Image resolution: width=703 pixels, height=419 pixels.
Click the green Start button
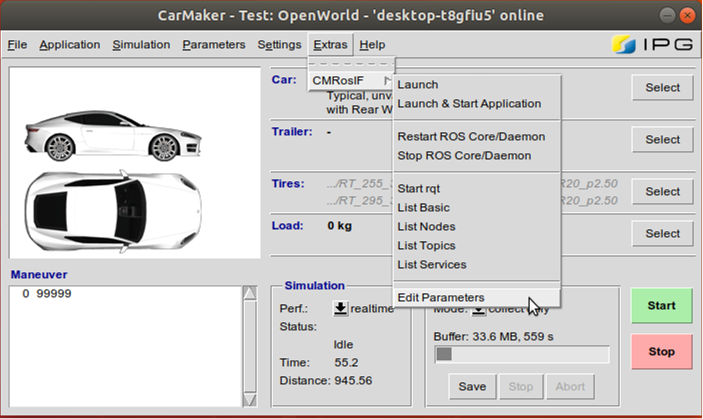661,306
